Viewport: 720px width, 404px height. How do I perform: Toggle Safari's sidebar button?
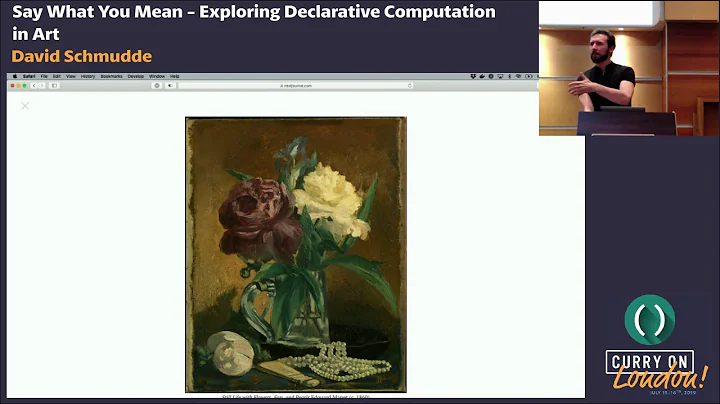(54, 86)
